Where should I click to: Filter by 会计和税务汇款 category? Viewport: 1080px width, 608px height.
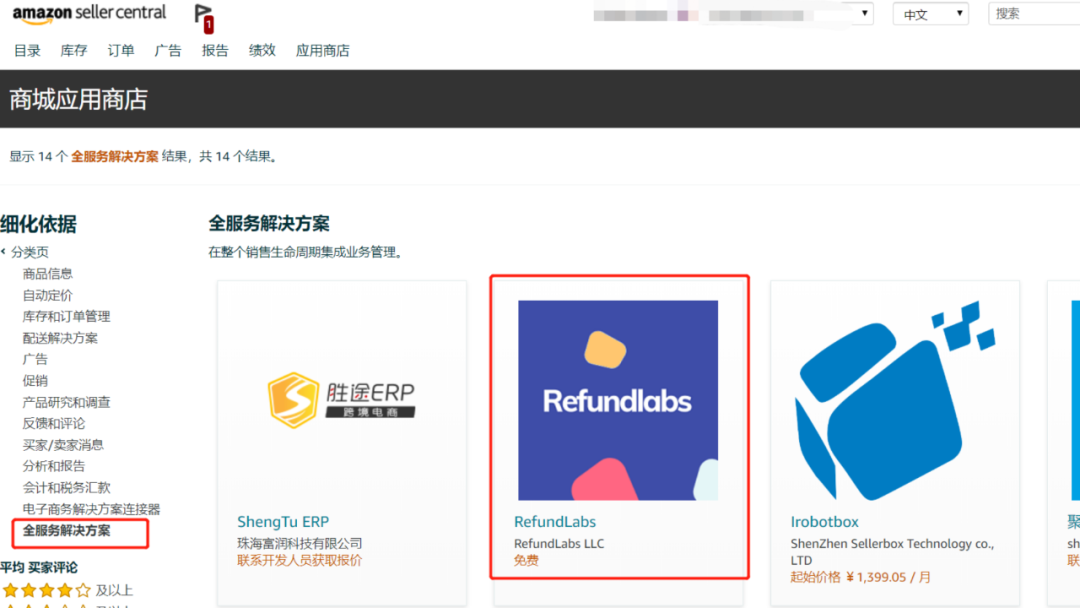[x=66, y=488]
